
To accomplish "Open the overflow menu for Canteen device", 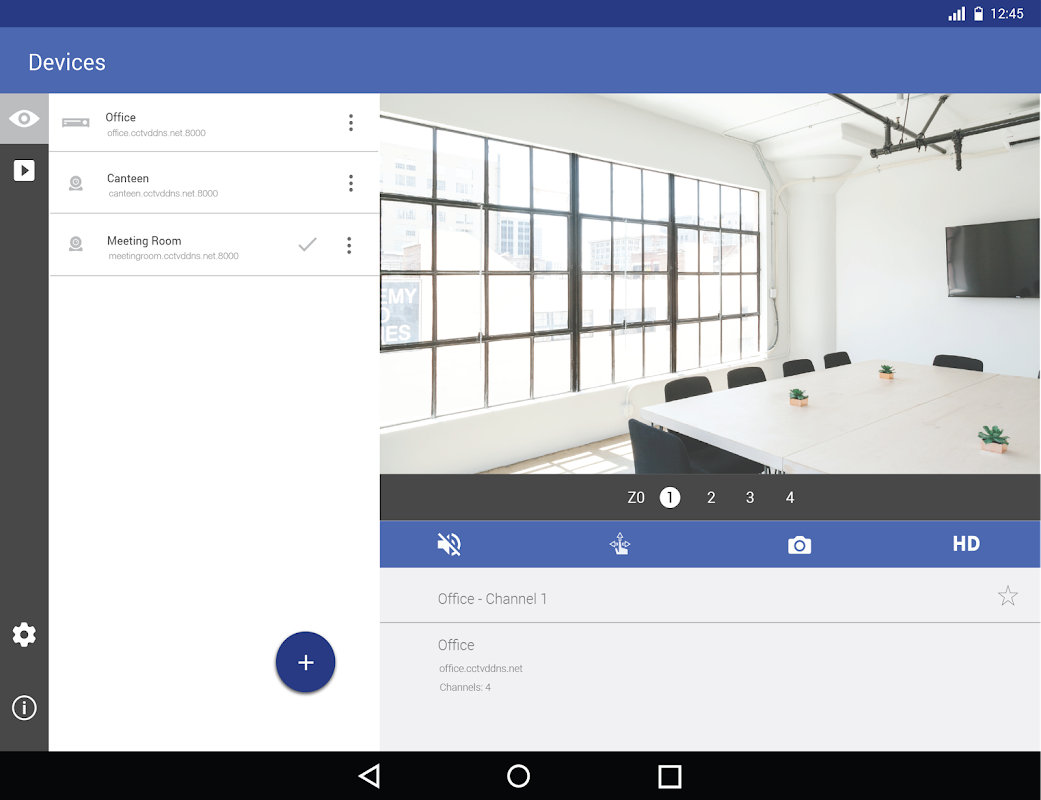I will pyautogui.click(x=350, y=183).
